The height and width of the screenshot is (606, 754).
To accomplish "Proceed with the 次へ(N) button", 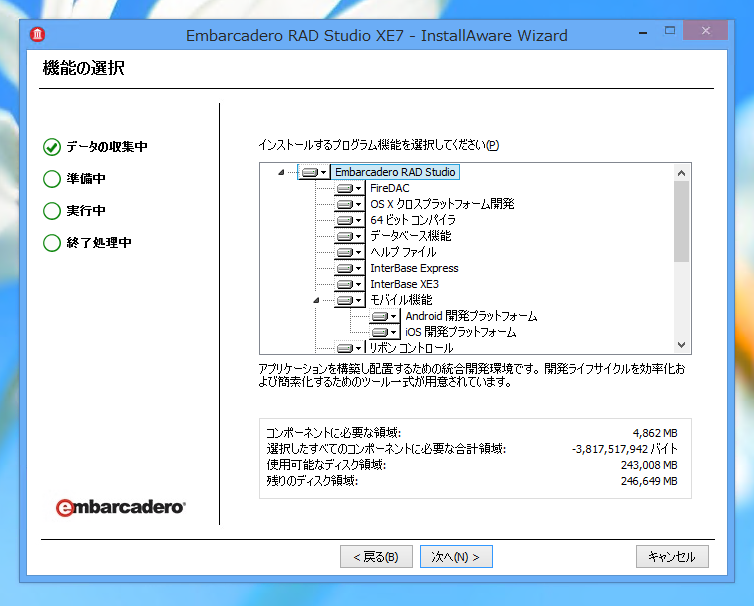I will 456,556.
